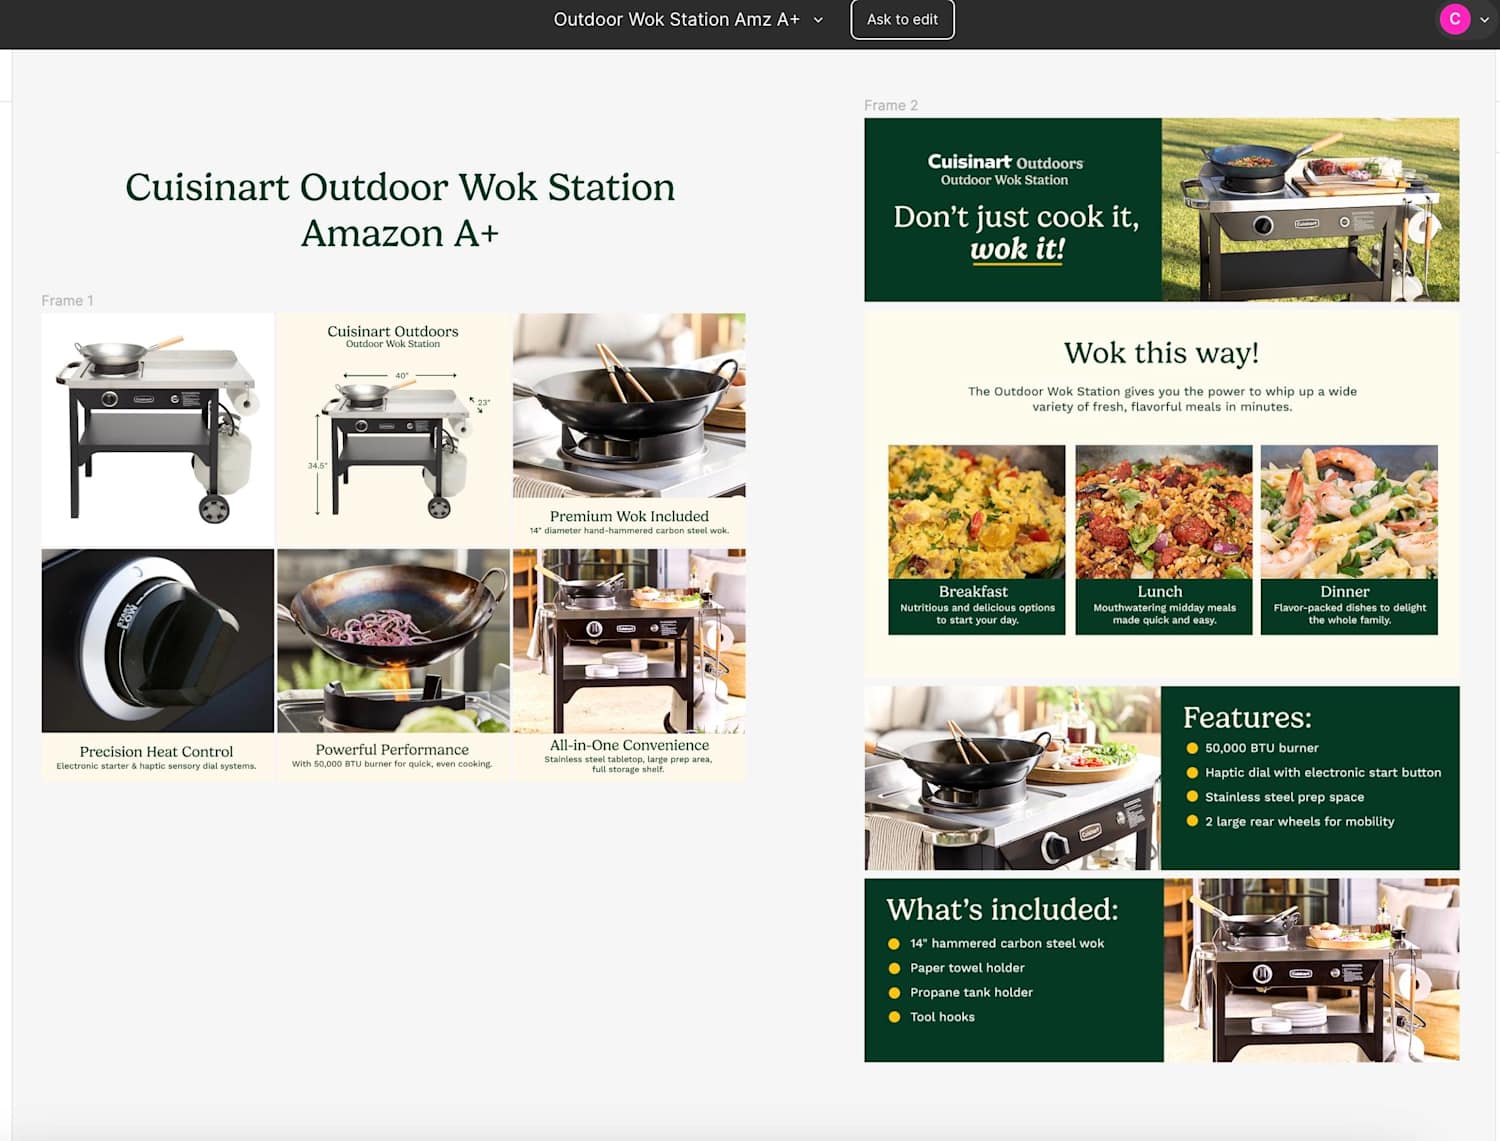
Task: Select the yellow bullet beside Tool hooks
Action: 894,1017
